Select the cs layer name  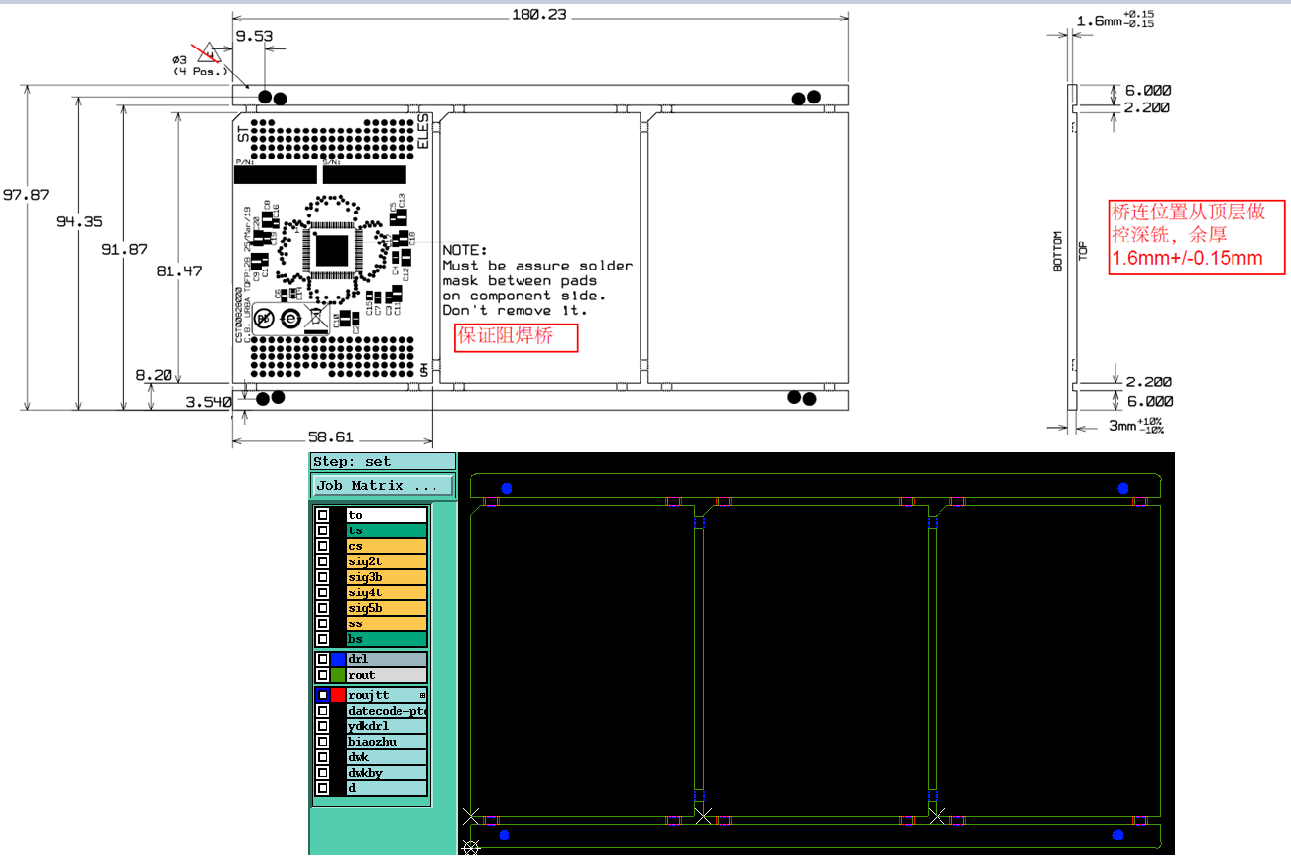pos(387,546)
